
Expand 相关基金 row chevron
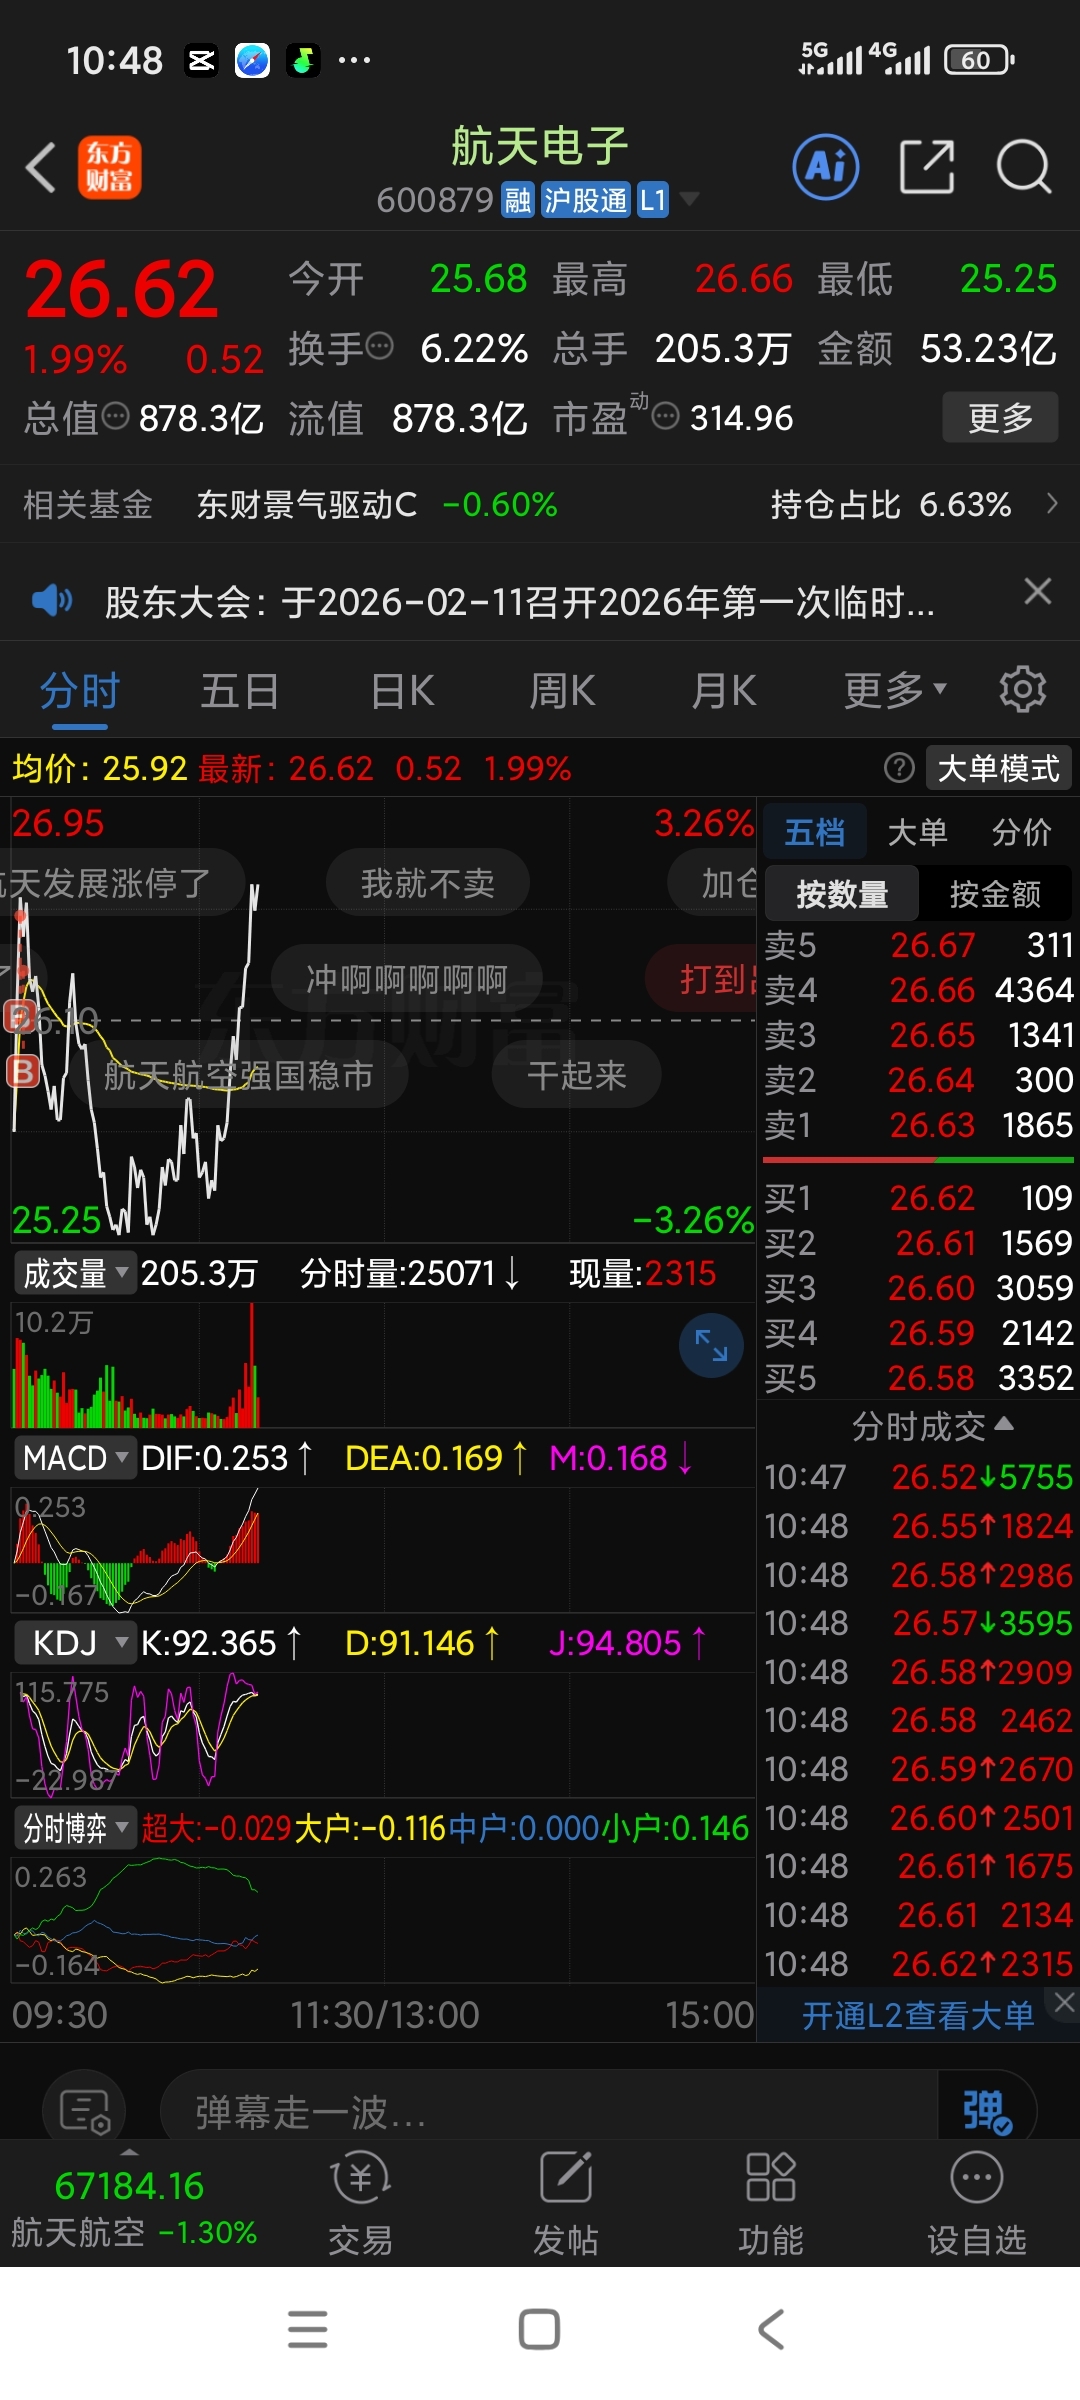(x=1052, y=503)
